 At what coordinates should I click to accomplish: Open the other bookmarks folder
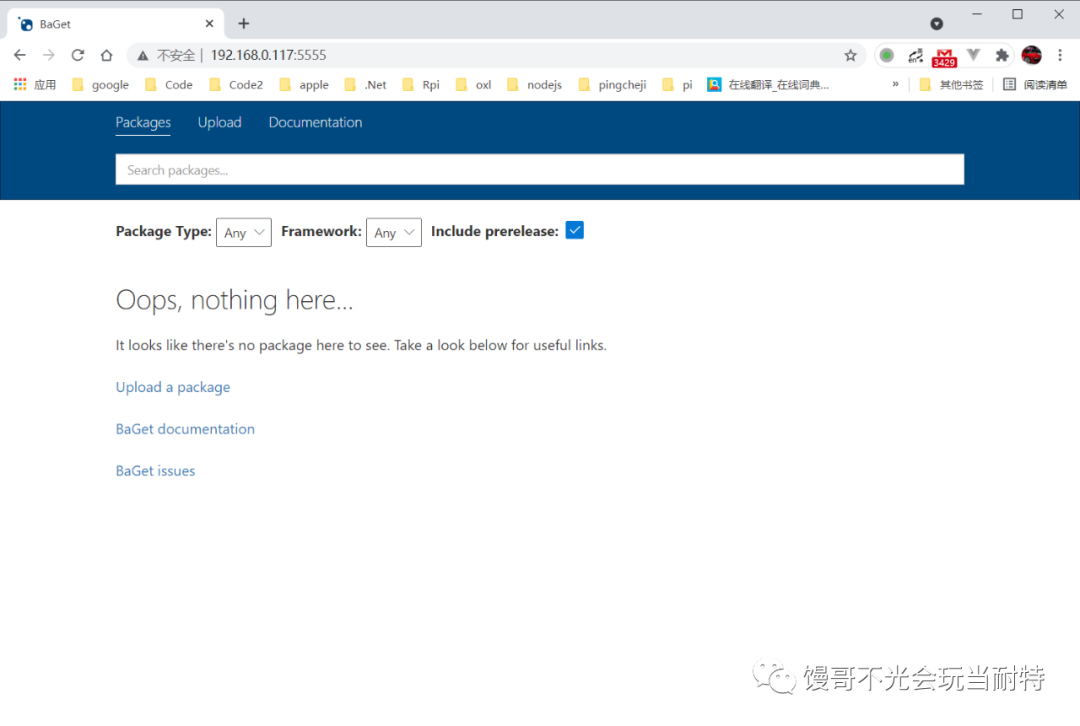tap(951, 84)
